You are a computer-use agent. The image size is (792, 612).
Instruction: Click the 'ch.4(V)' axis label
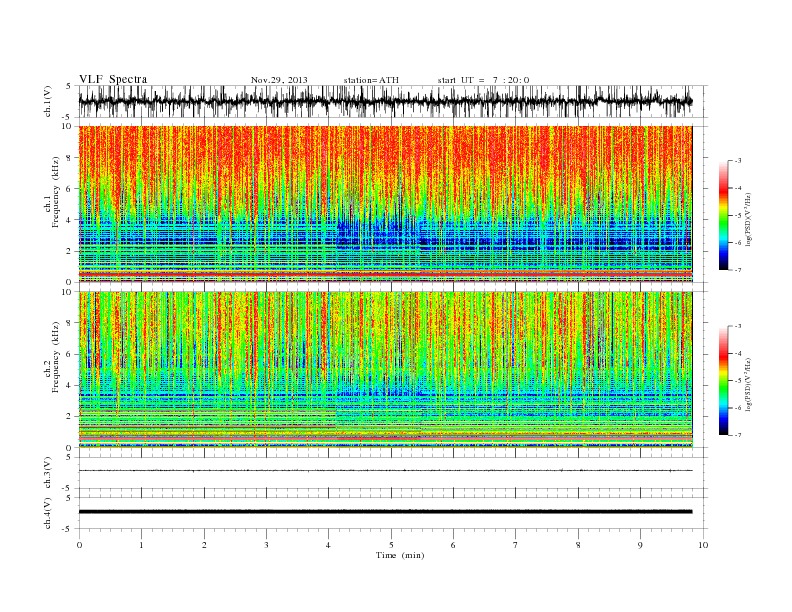pos(47,513)
